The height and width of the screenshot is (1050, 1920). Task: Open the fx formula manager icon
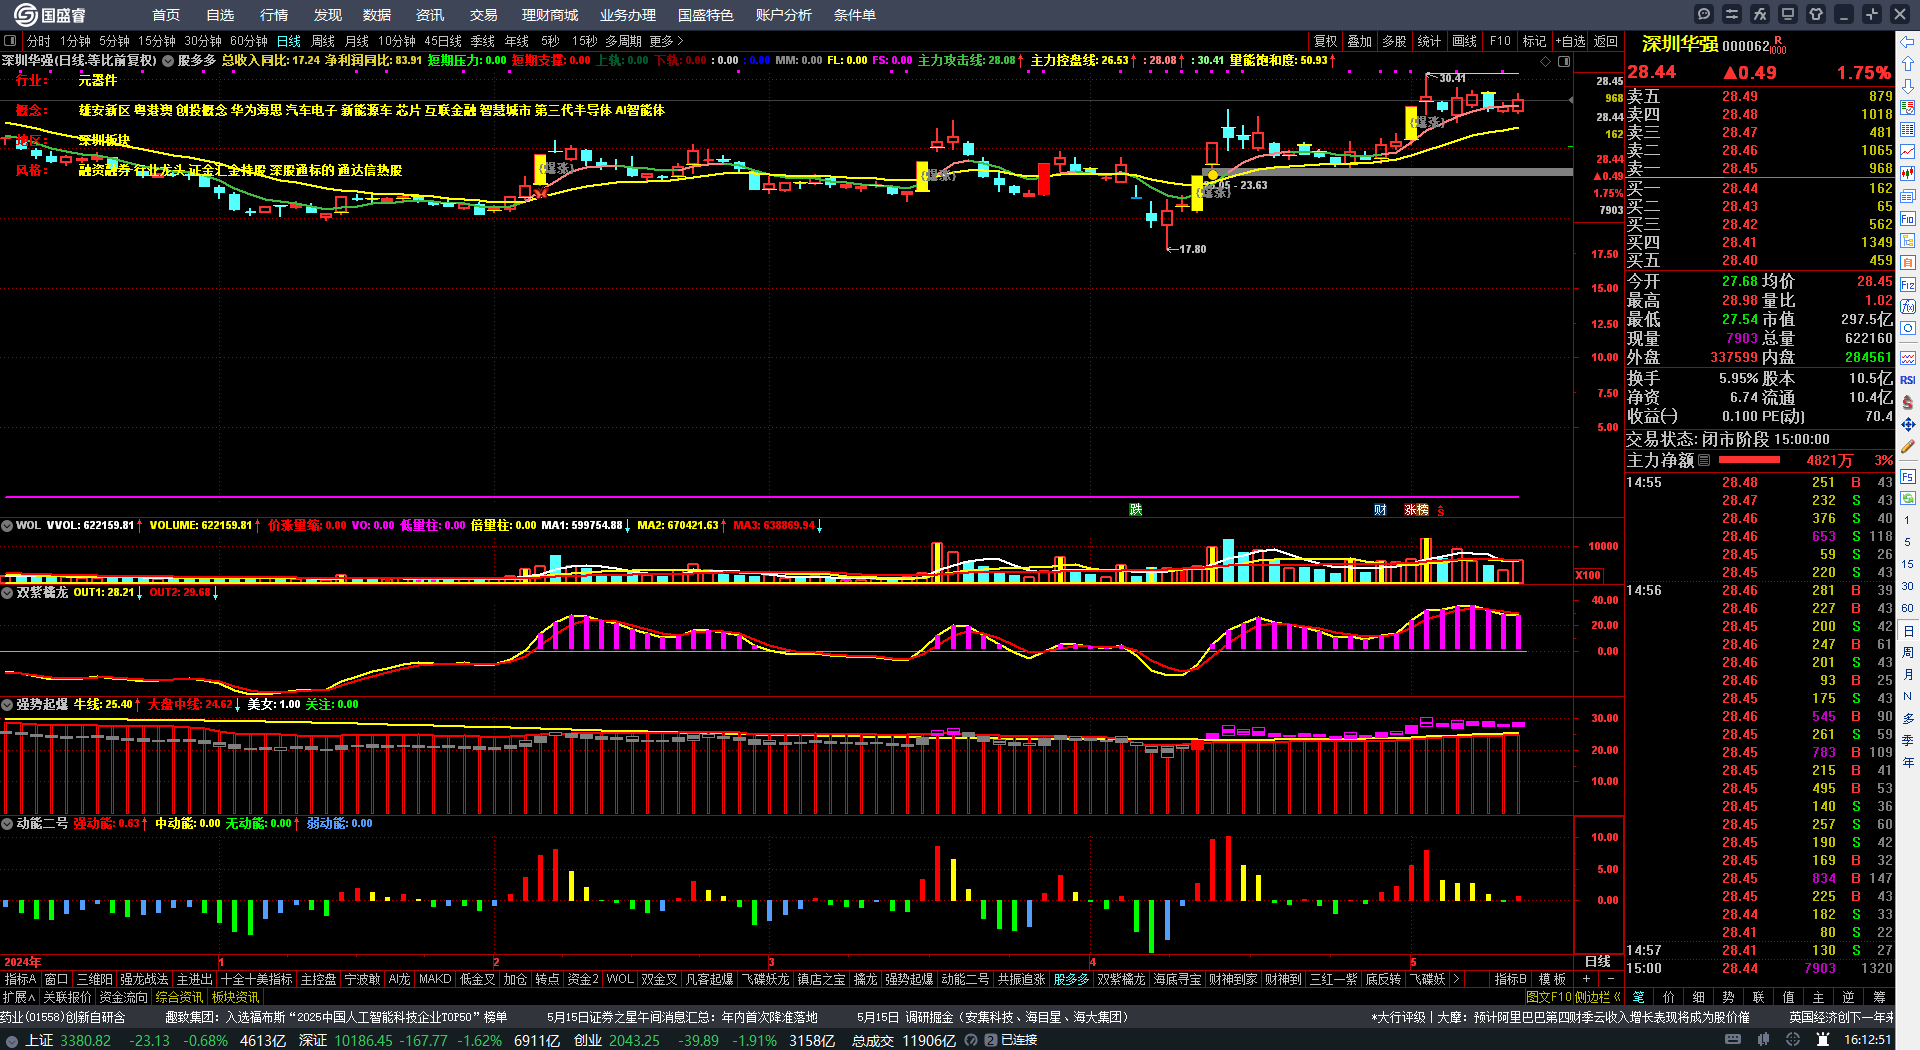(1760, 14)
